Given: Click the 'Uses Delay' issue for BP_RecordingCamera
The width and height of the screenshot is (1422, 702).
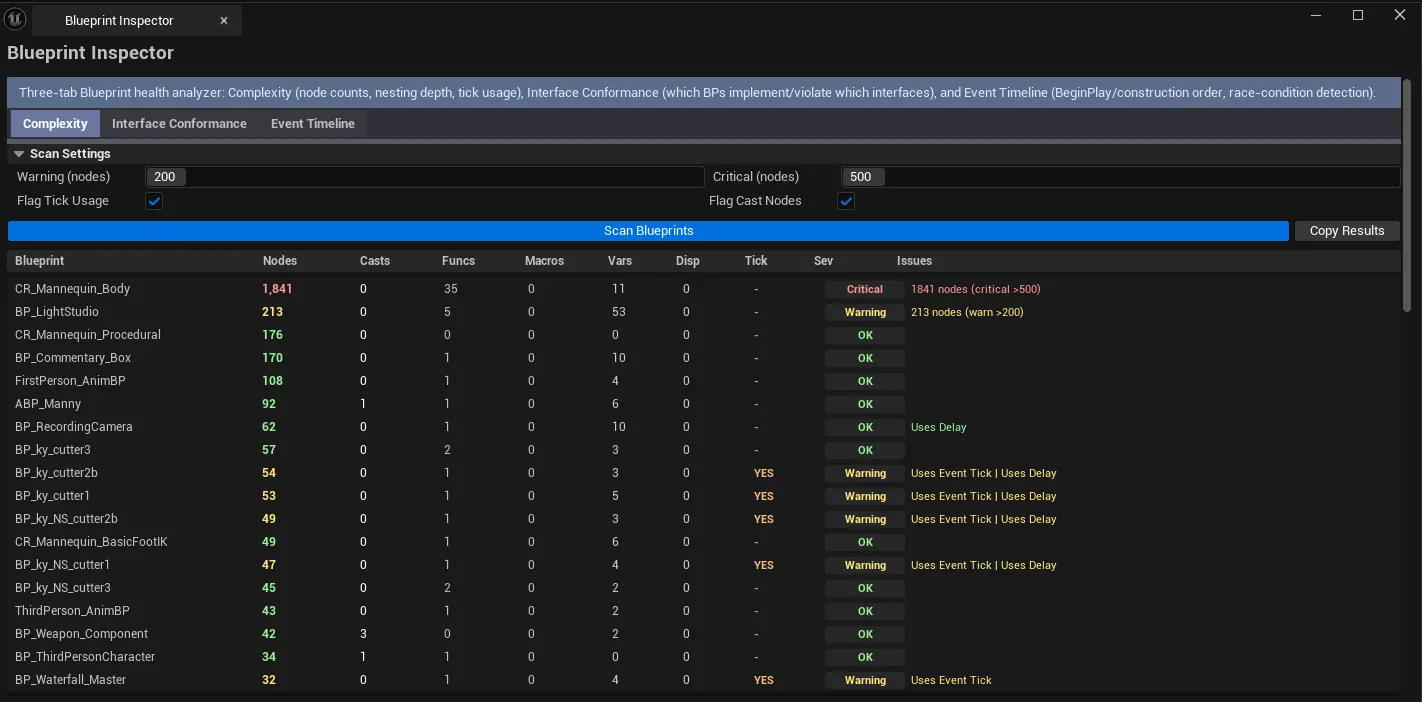Looking at the screenshot, I should pos(938,427).
